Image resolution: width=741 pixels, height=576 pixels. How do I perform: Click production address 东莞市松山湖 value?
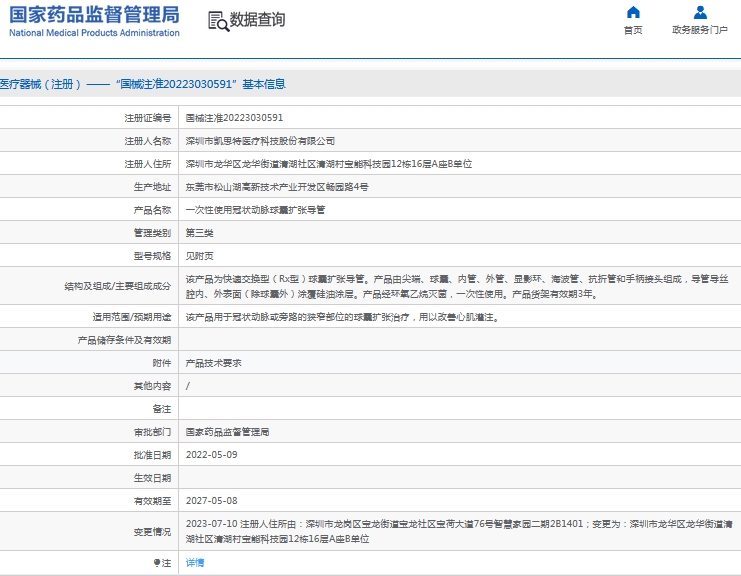coord(277,187)
